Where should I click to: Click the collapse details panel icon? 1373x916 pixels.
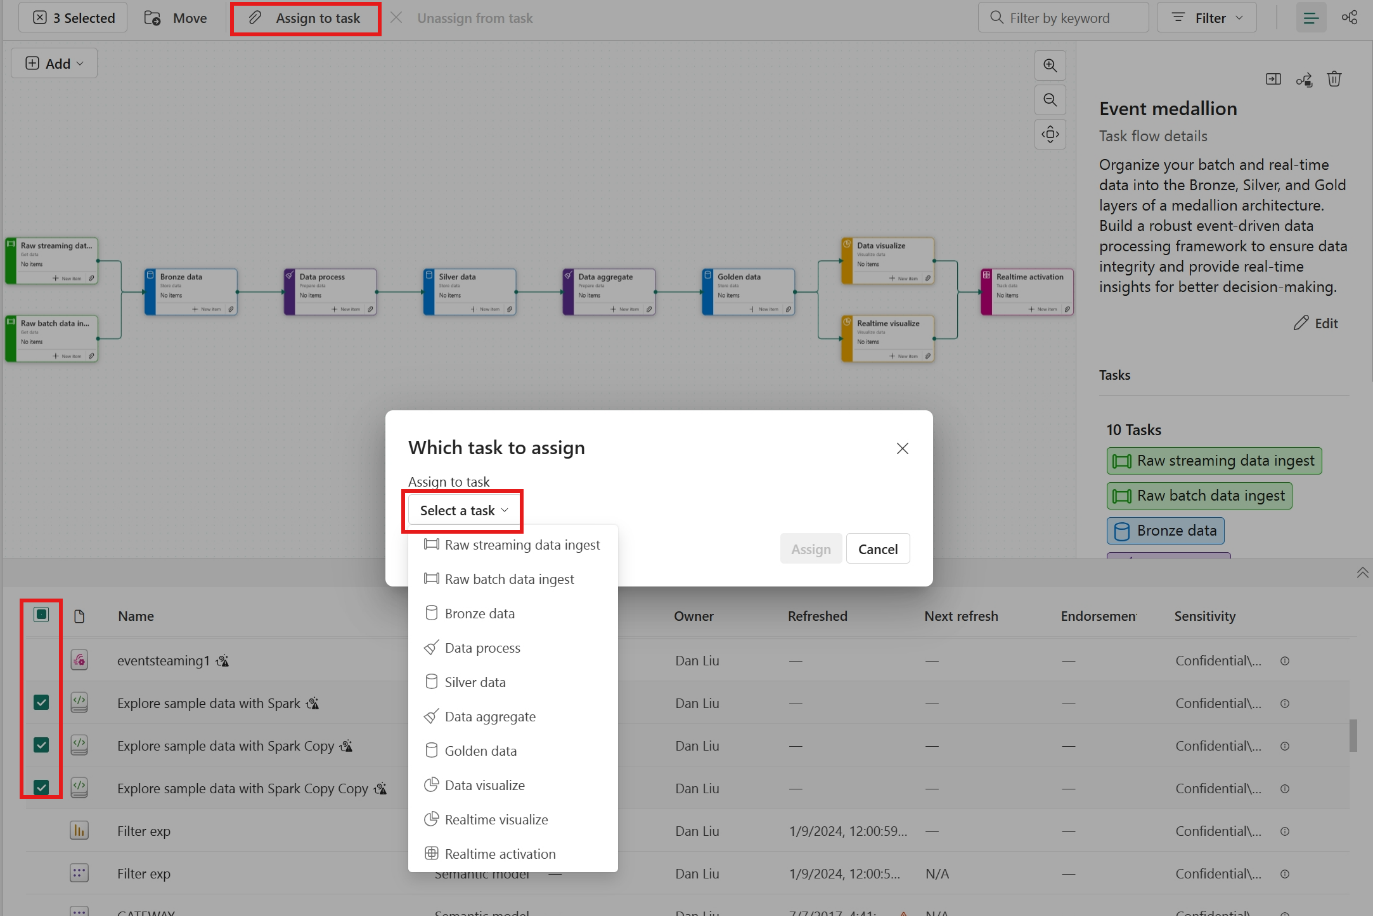click(x=1273, y=79)
